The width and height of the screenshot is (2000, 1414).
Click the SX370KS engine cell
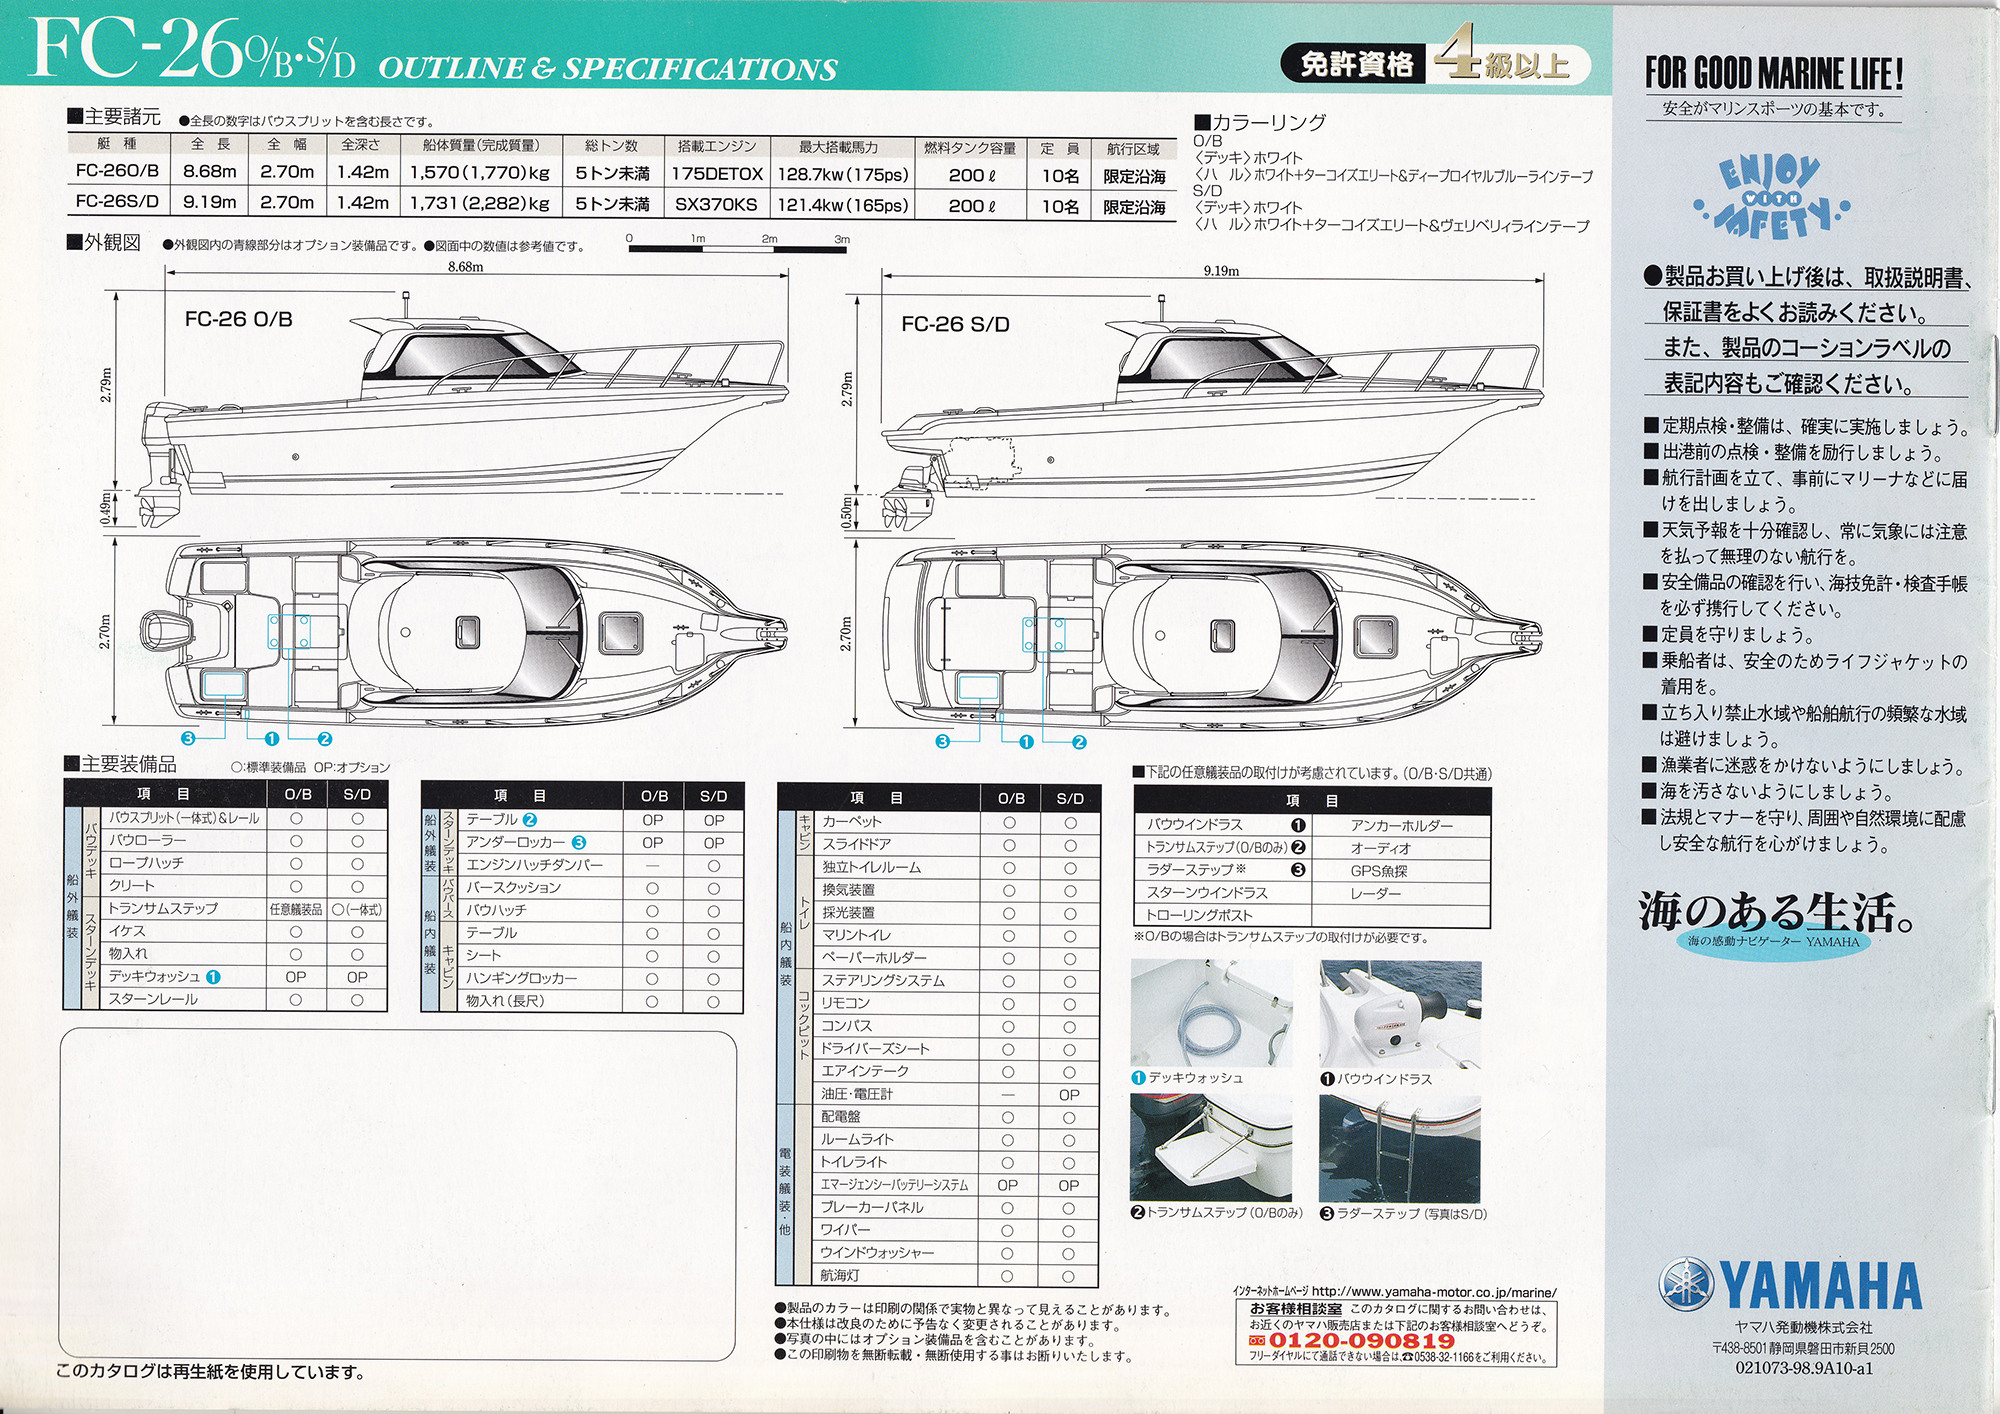point(716,204)
